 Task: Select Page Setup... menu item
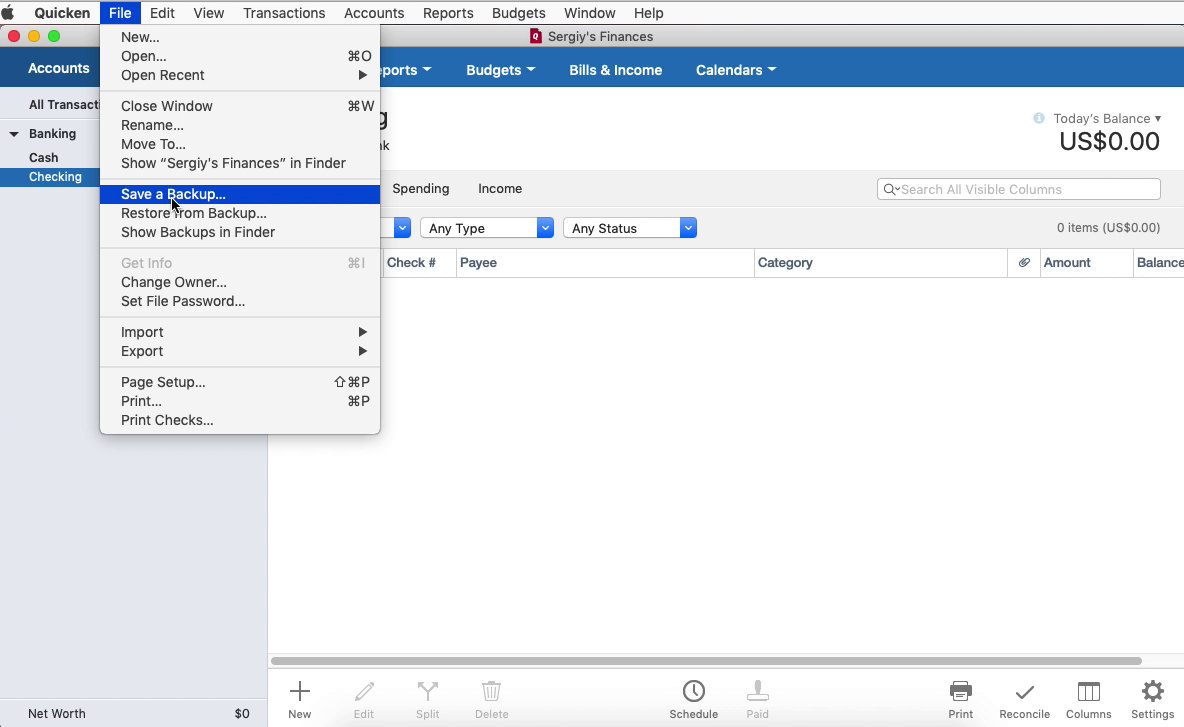coord(240,382)
